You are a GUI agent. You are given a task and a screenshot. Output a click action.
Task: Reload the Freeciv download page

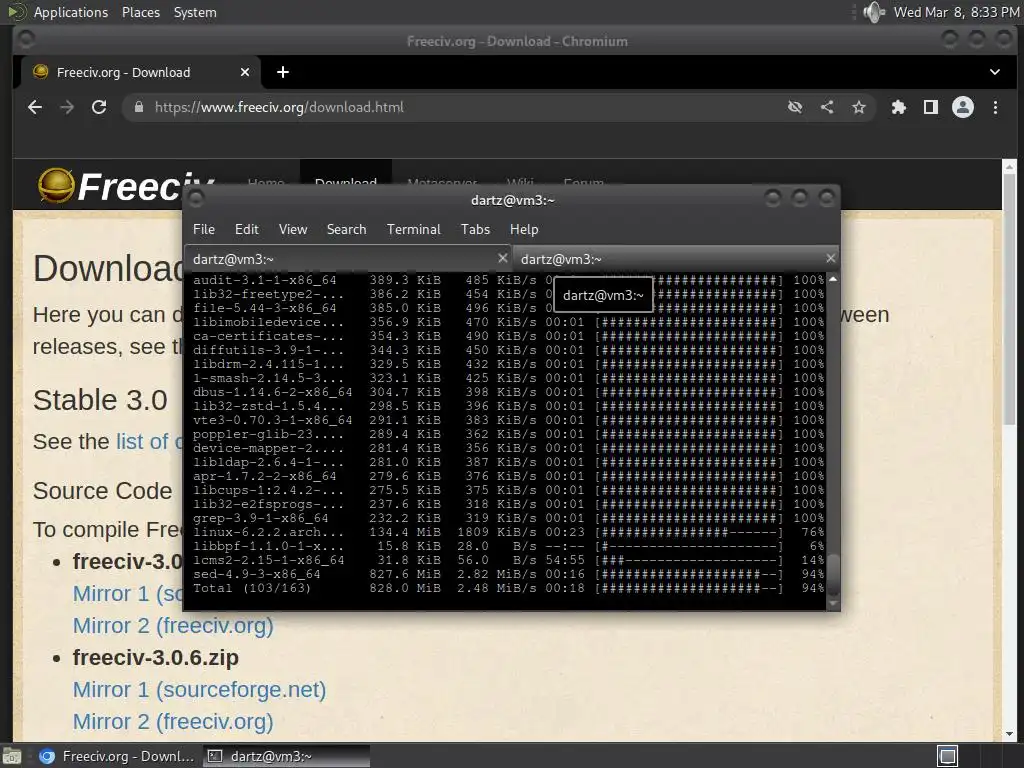pyautogui.click(x=99, y=107)
